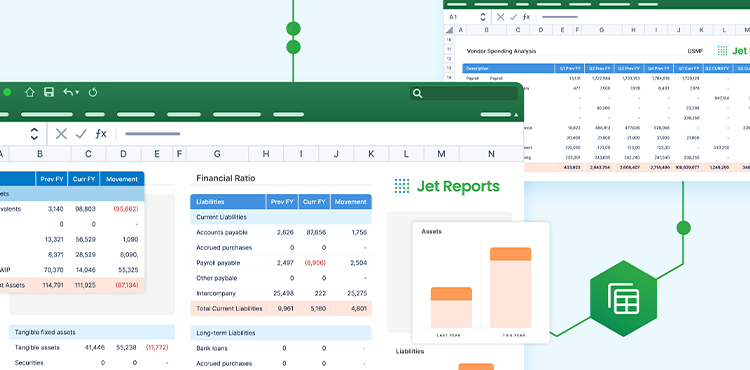
Task: Click the fx icon in back window
Action: [526, 17]
